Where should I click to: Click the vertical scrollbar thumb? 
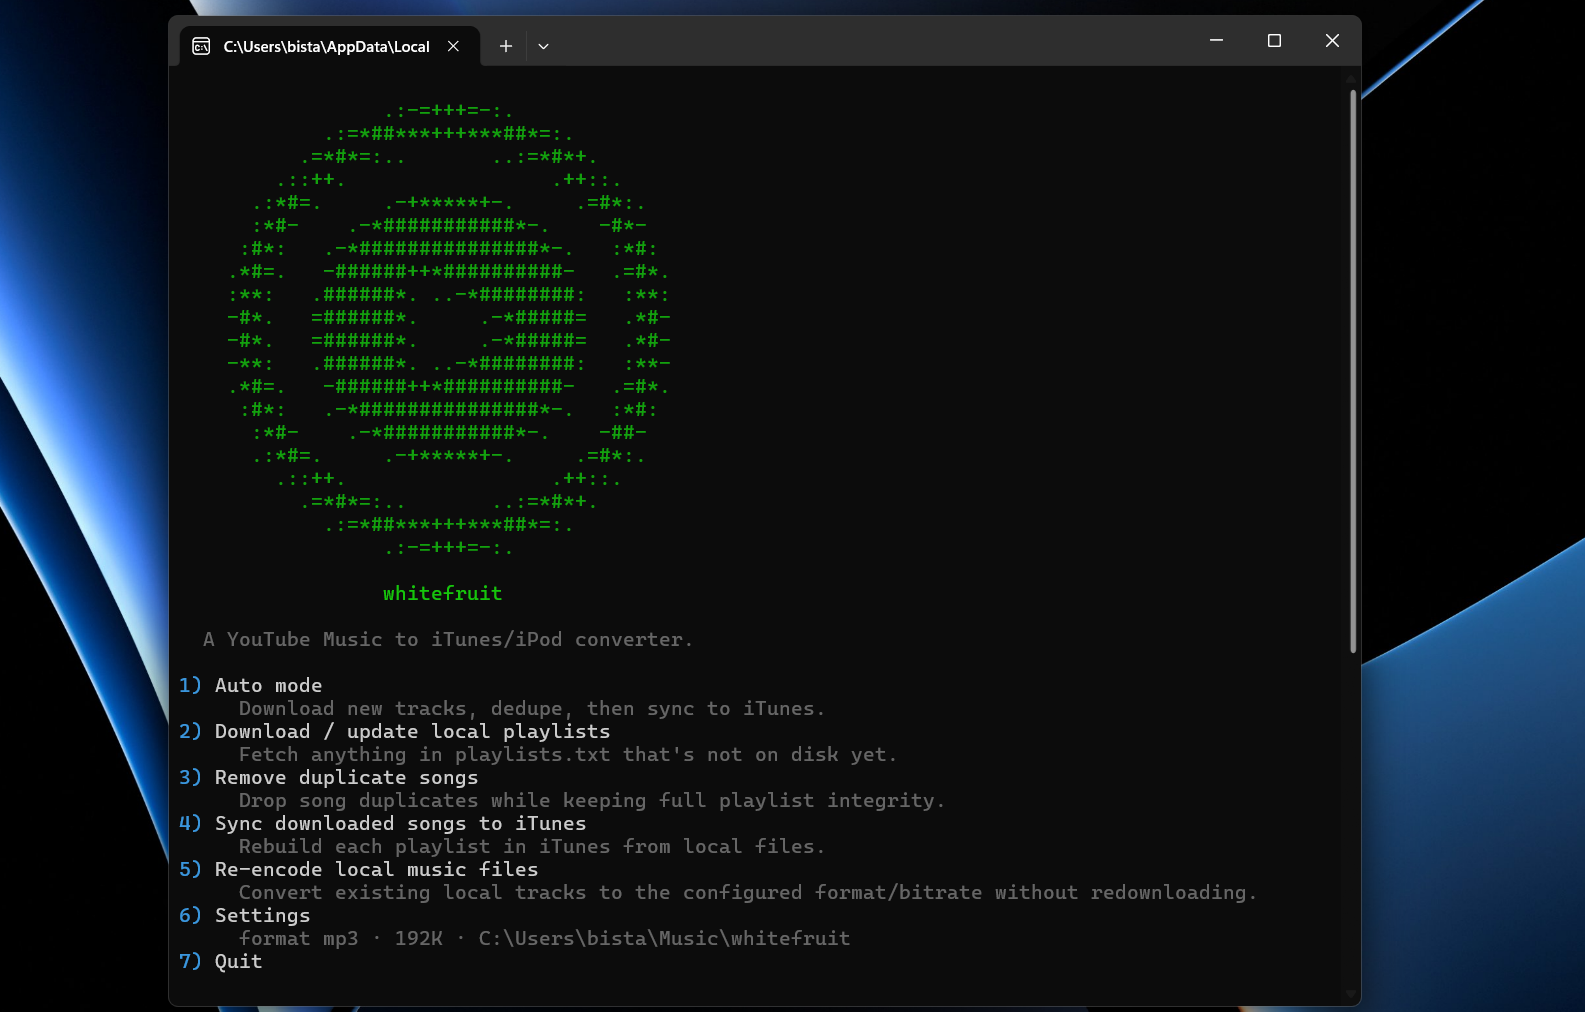[1353, 371]
